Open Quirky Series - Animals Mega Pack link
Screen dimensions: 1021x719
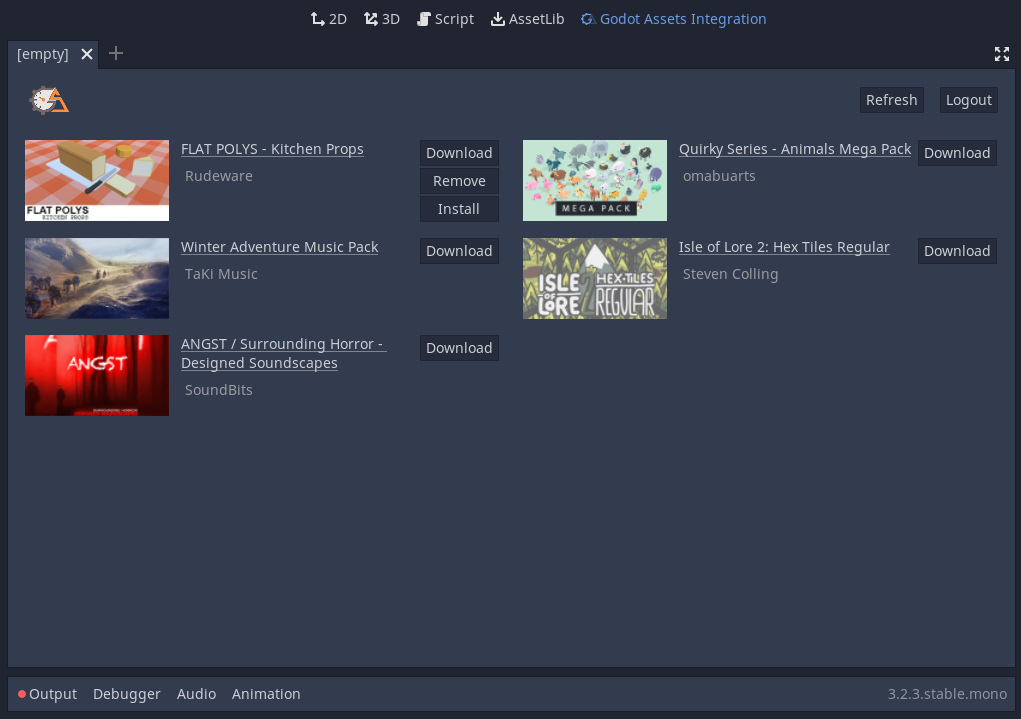pyautogui.click(x=795, y=149)
